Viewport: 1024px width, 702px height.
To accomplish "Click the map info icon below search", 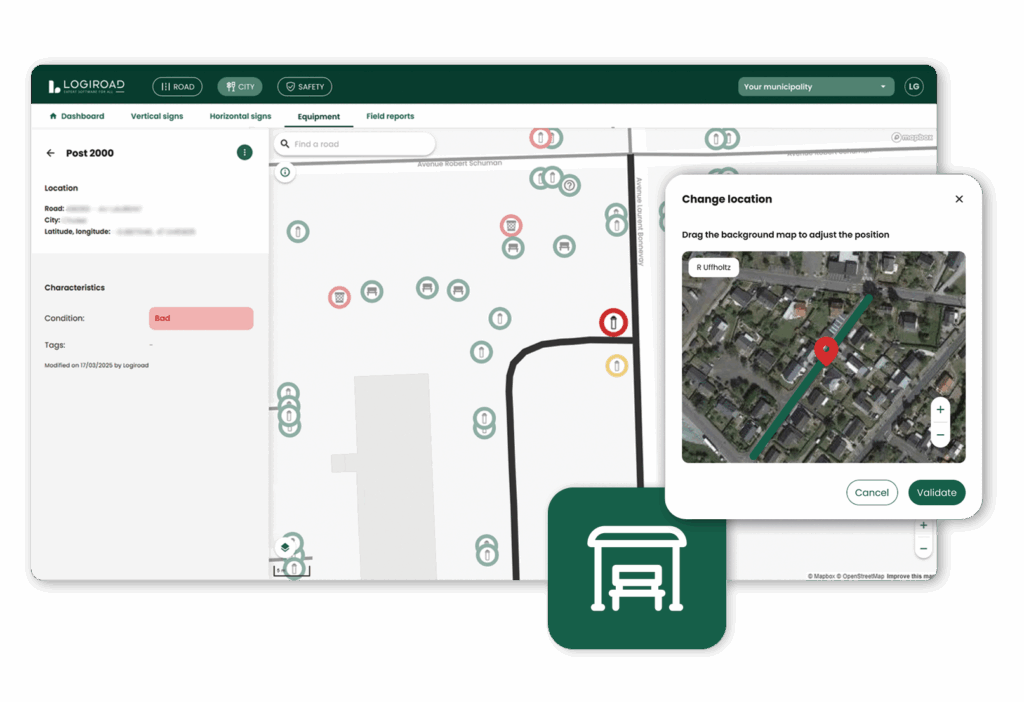I will point(285,173).
